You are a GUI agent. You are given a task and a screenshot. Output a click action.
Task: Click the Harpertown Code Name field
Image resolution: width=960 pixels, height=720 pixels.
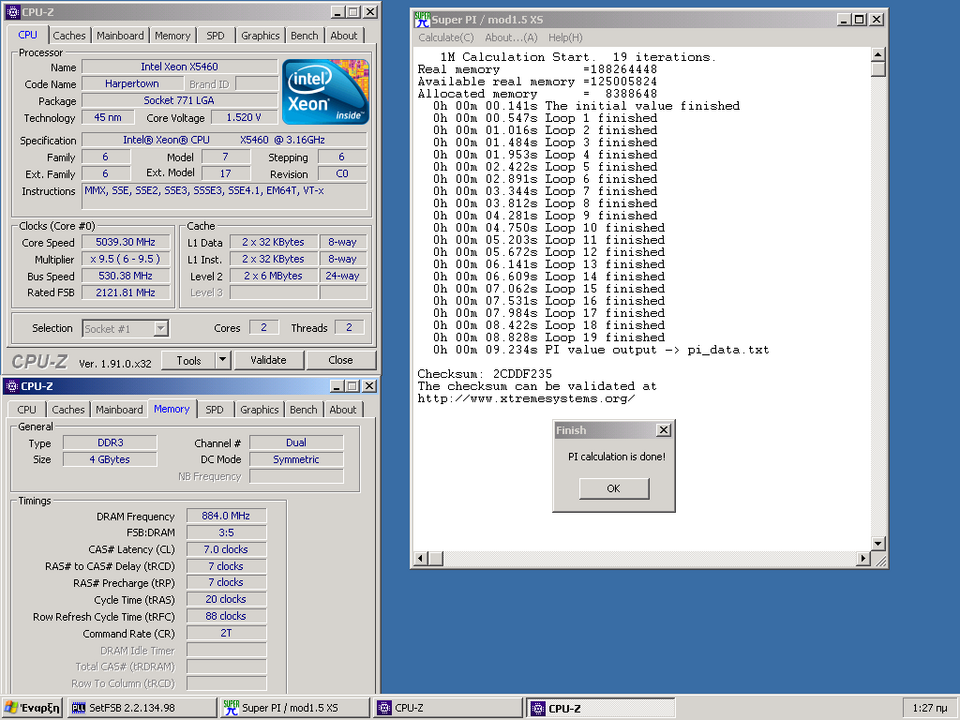coord(132,84)
